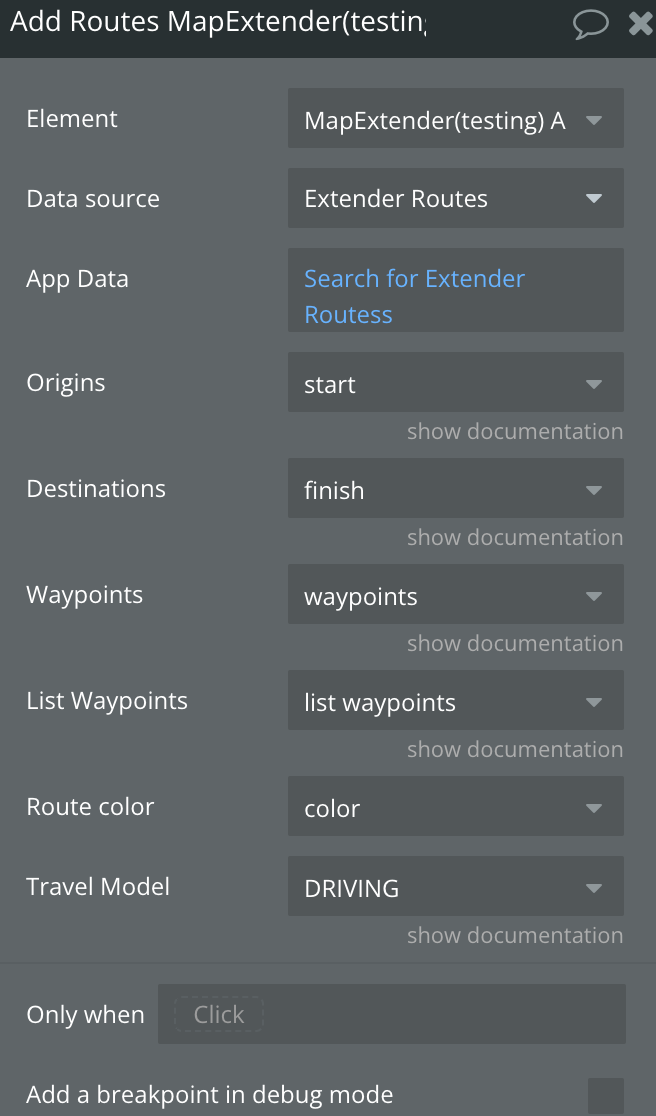Close the Add Routes panel
656x1116 pixels.
point(641,23)
